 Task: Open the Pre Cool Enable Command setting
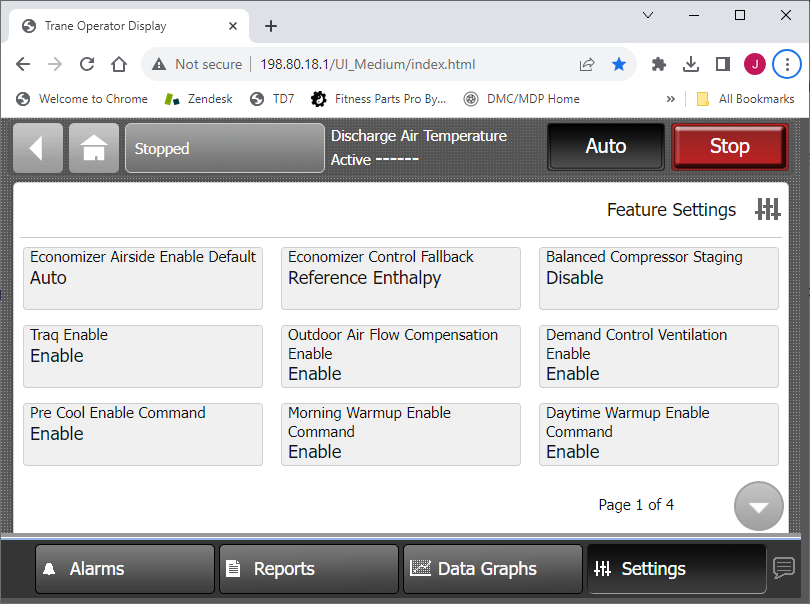pos(143,434)
